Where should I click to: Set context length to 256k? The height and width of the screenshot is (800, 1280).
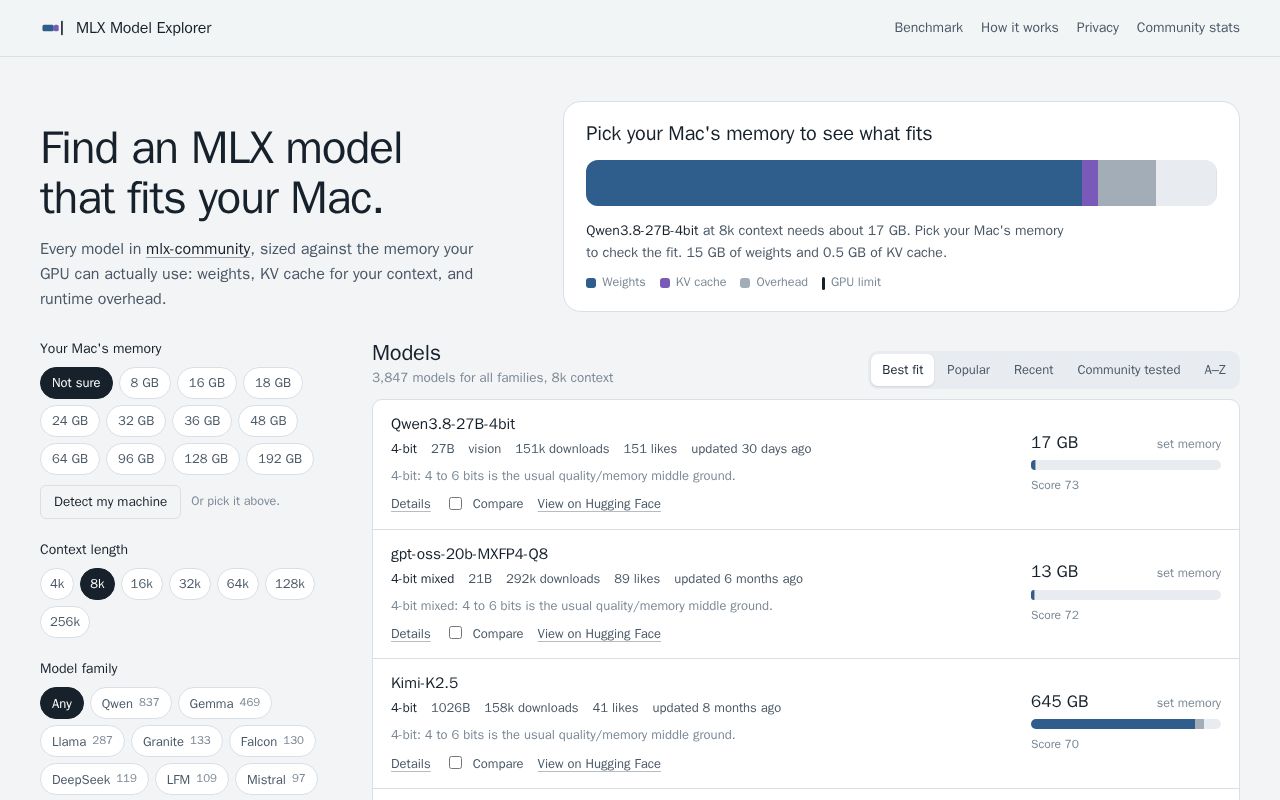tap(65, 622)
